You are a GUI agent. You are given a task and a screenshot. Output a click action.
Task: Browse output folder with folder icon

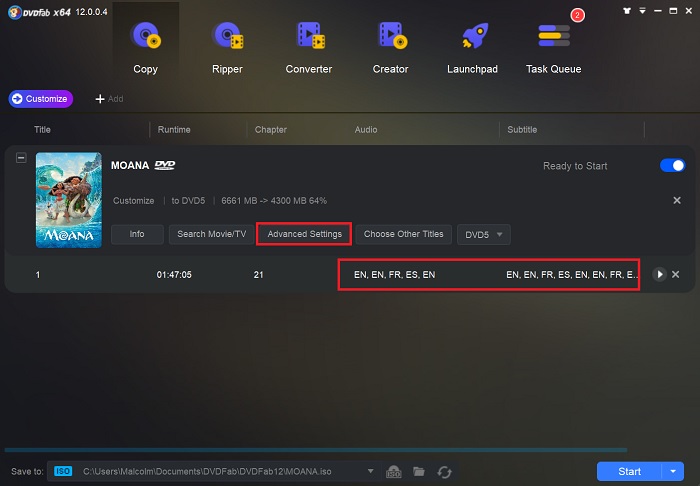pyautogui.click(x=419, y=471)
